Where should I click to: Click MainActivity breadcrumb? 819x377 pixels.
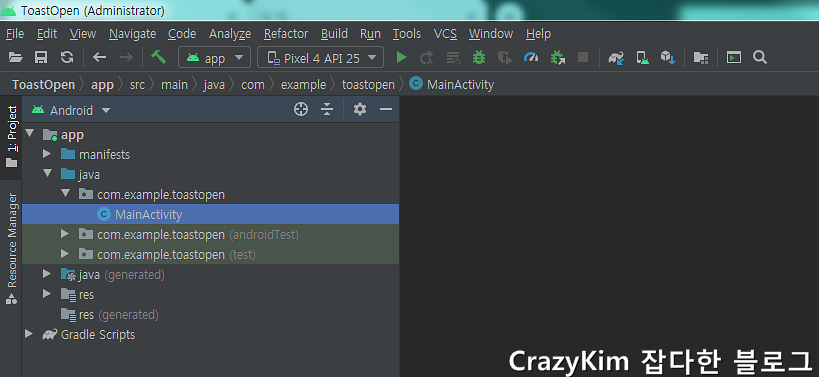[x=452, y=85]
